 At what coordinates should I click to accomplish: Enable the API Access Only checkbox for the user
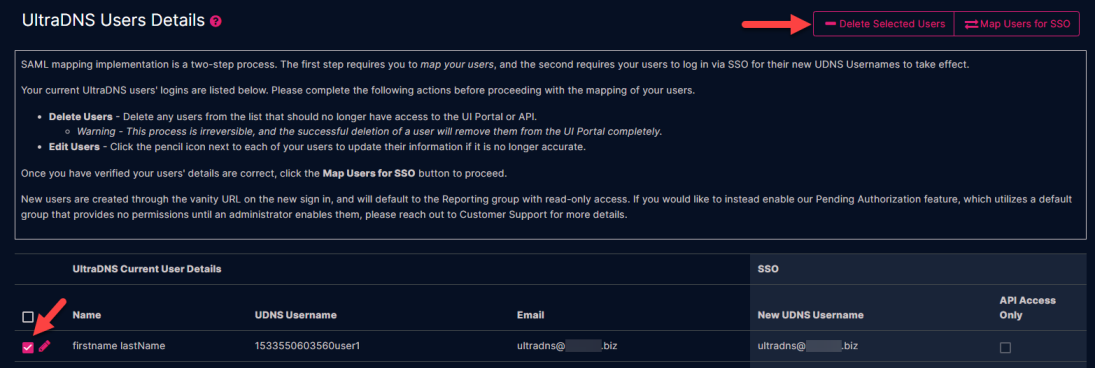[1005, 347]
